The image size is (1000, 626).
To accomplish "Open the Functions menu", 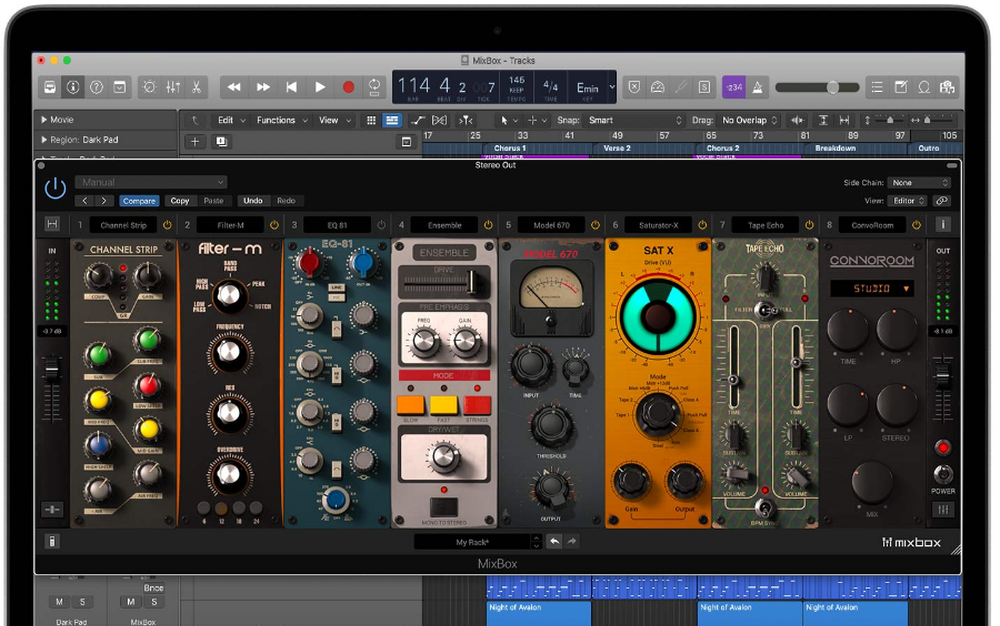I will pos(283,120).
